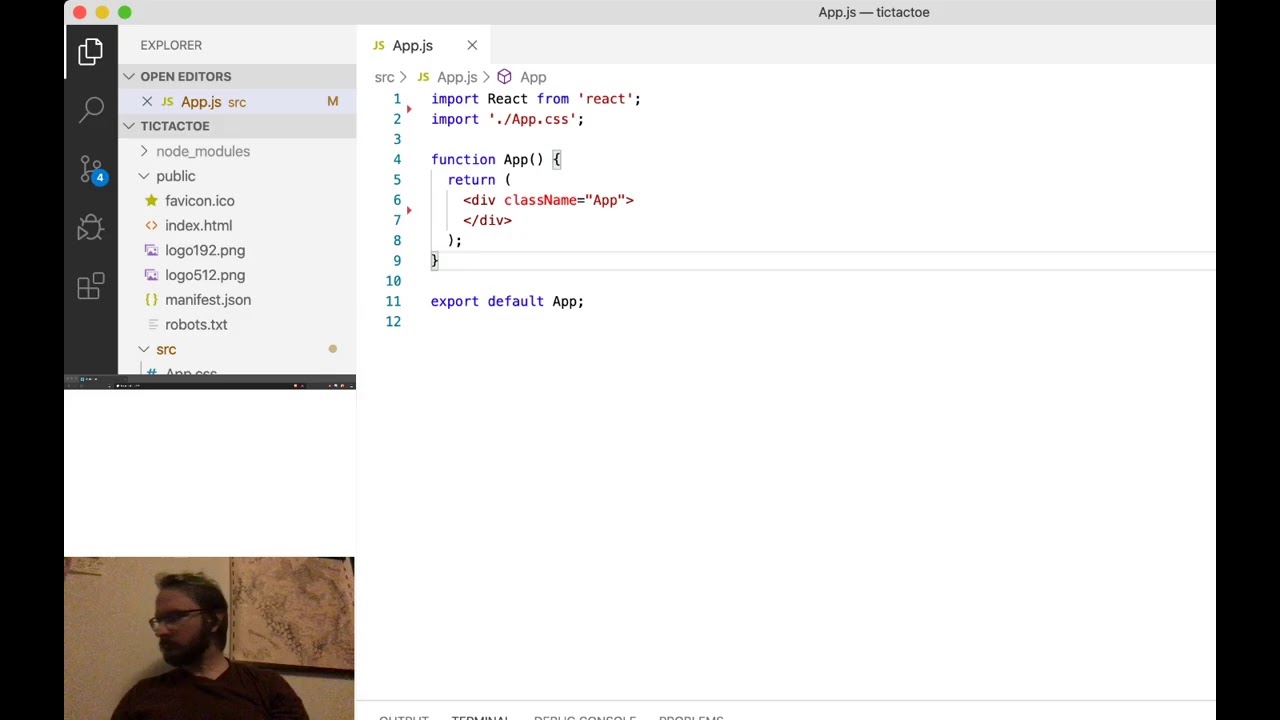Click the className="App" div line

click(x=548, y=200)
